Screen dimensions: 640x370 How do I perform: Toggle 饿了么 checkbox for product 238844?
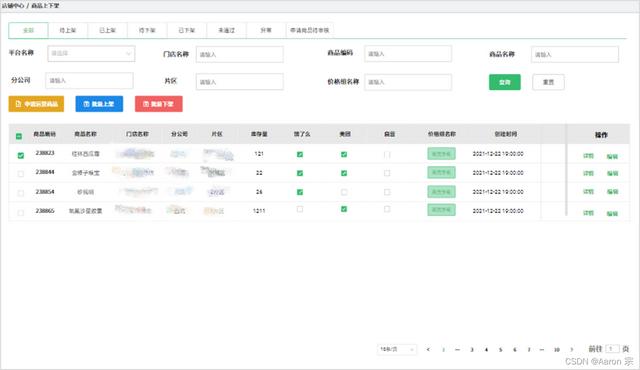click(300, 173)
